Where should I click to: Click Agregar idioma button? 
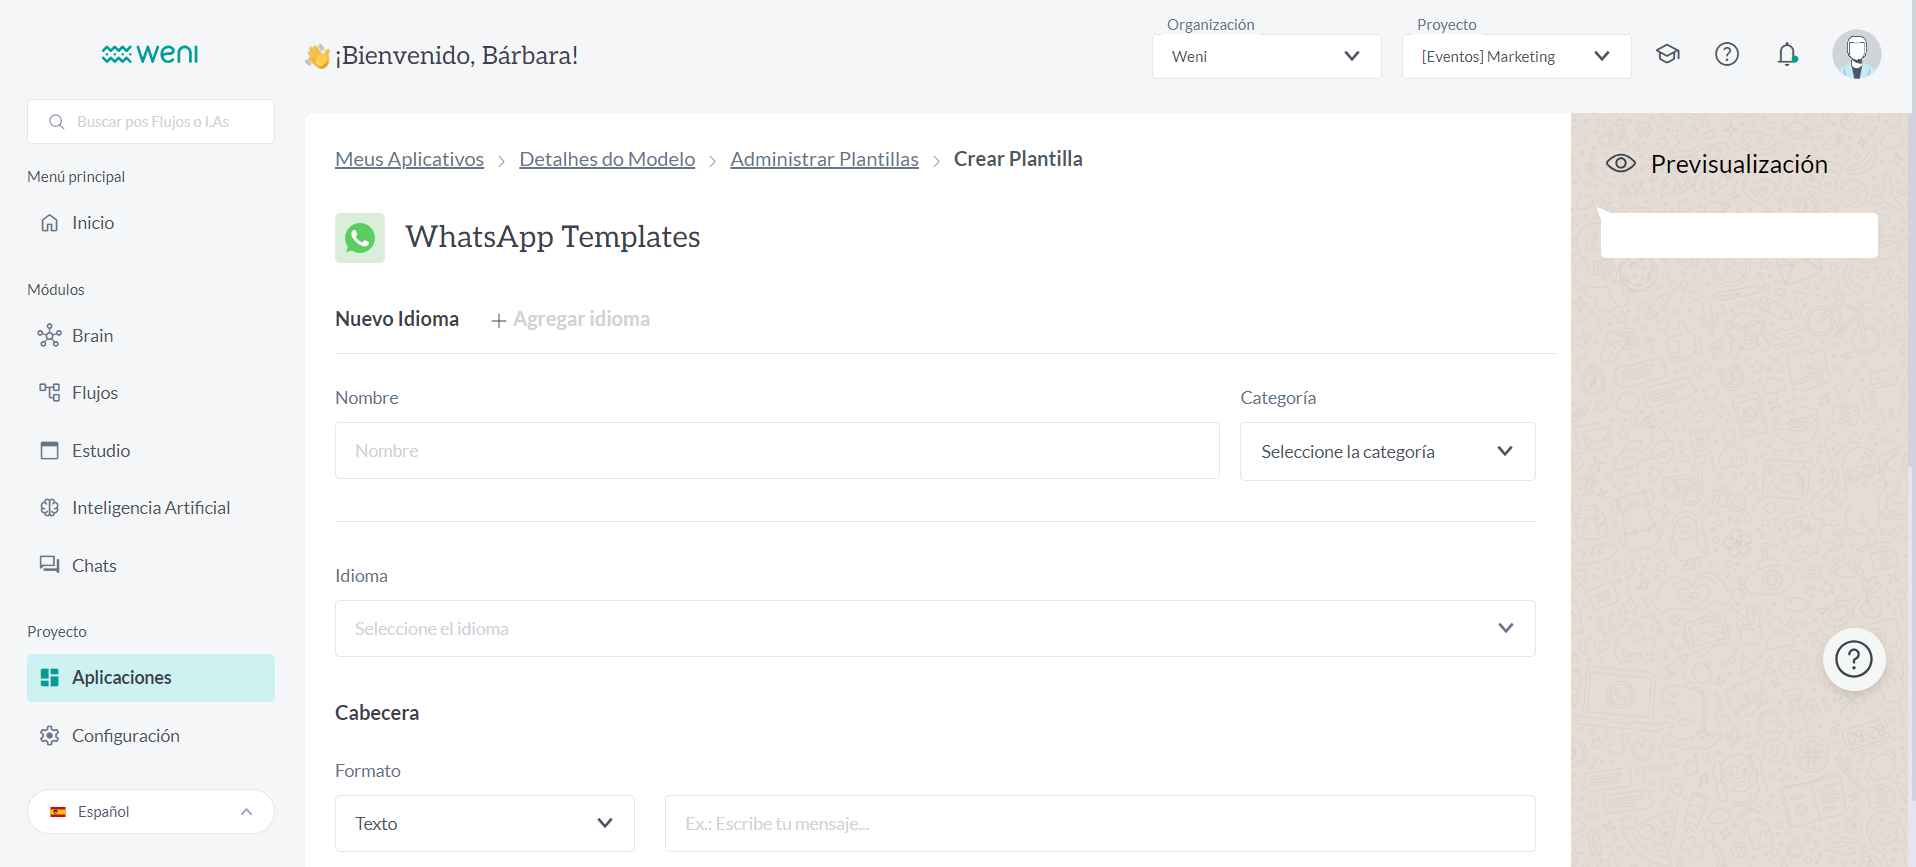point(571,320)
